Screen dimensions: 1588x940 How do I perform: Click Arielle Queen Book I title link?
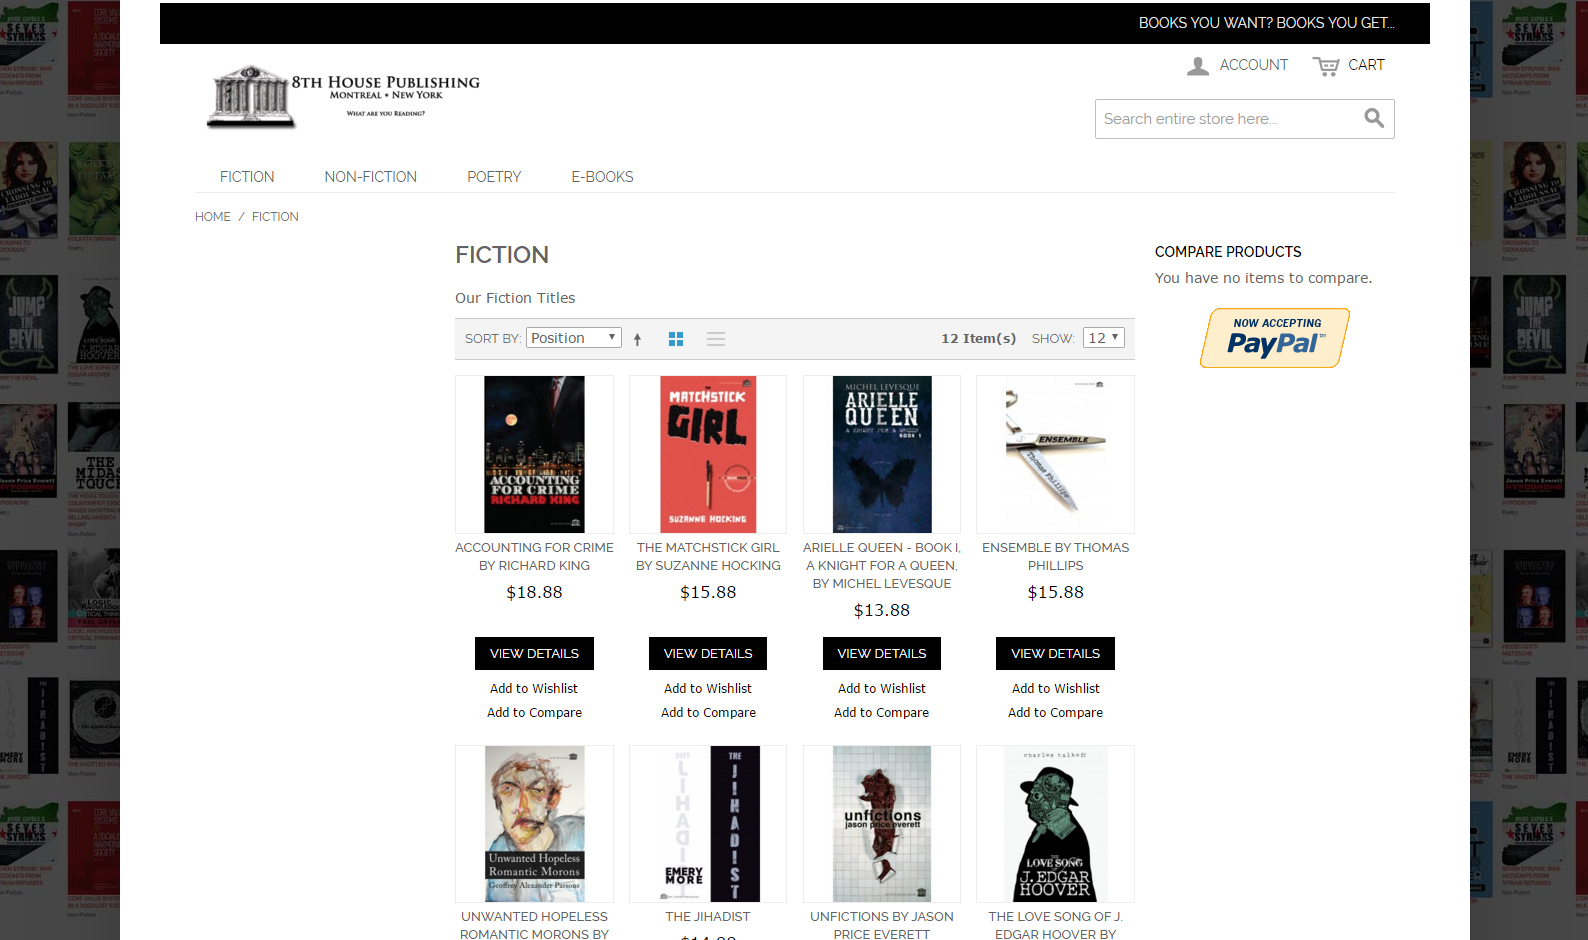click(882, 566)
